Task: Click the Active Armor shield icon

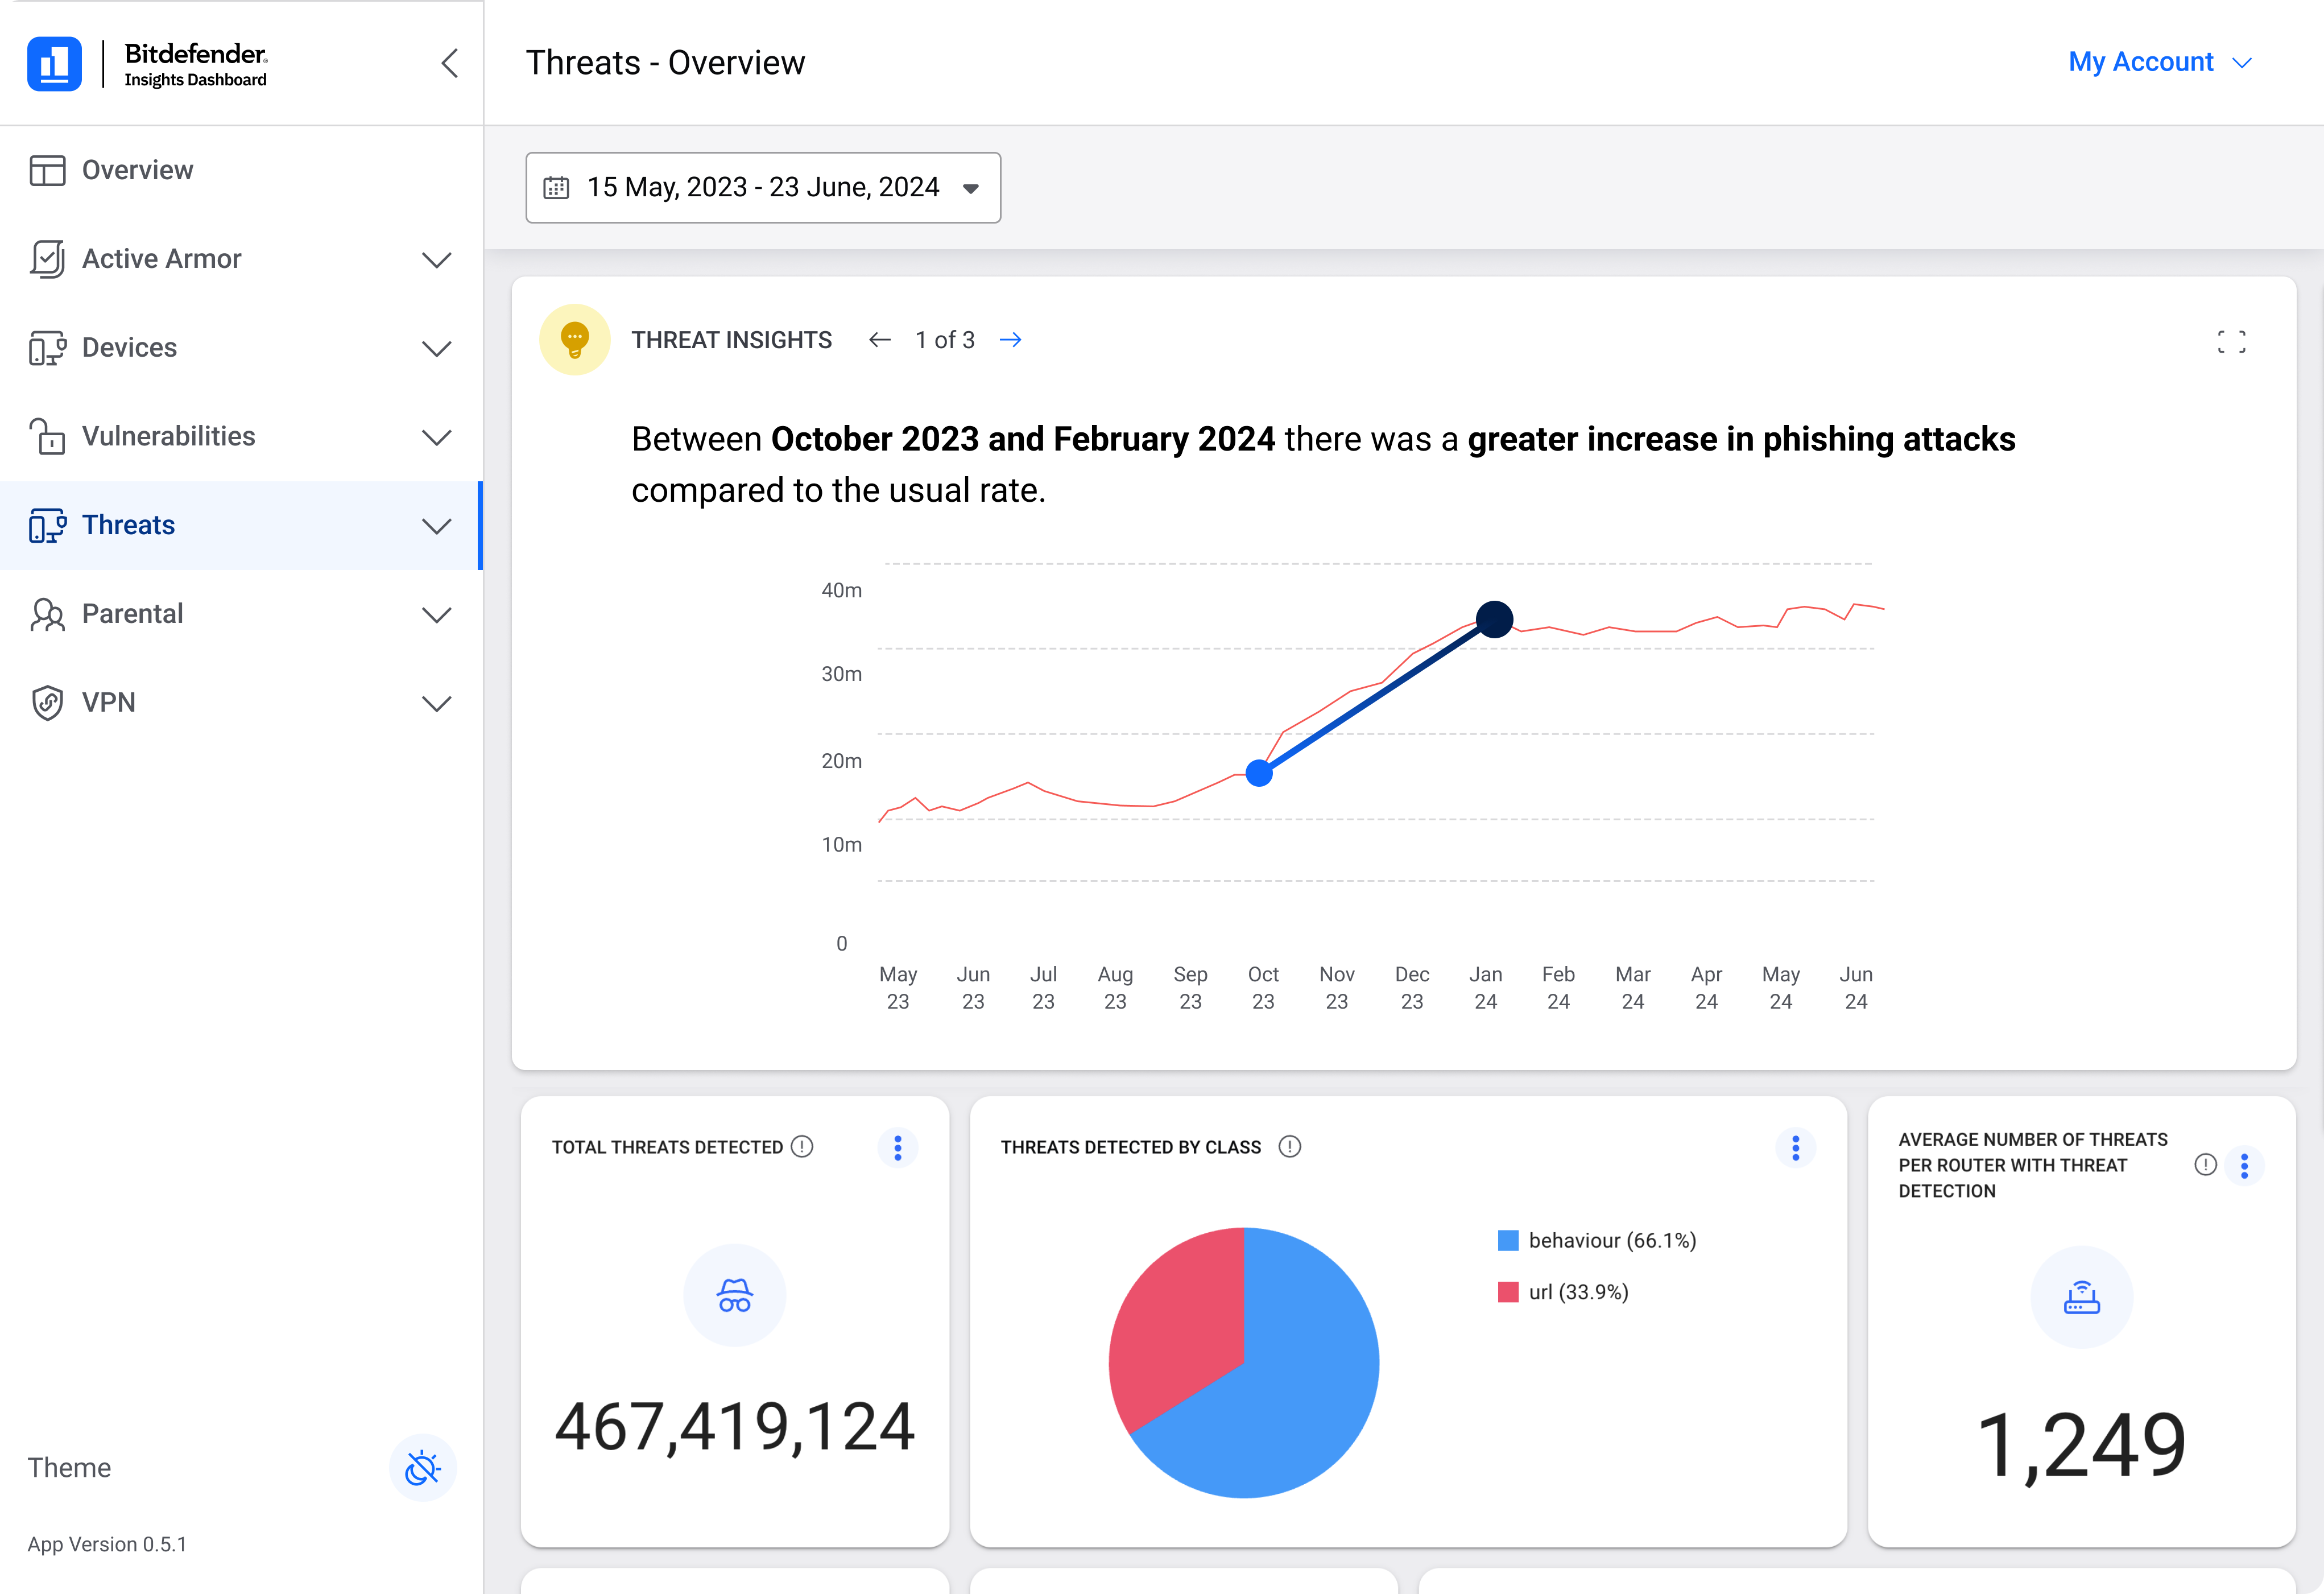Action: point(47,259)
